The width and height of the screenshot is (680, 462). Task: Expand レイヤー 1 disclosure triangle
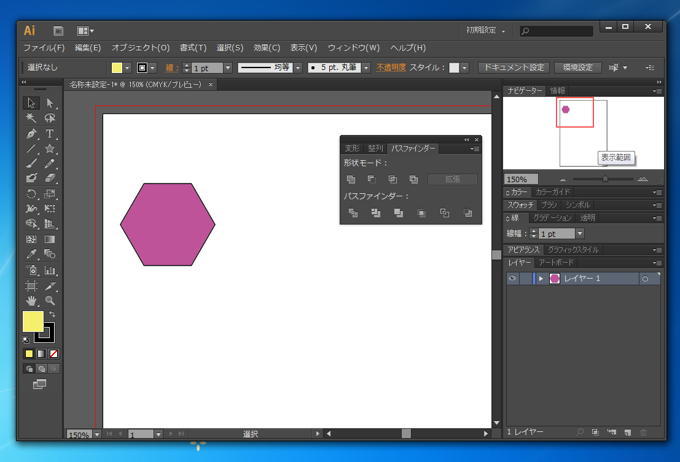click(541, 279)
